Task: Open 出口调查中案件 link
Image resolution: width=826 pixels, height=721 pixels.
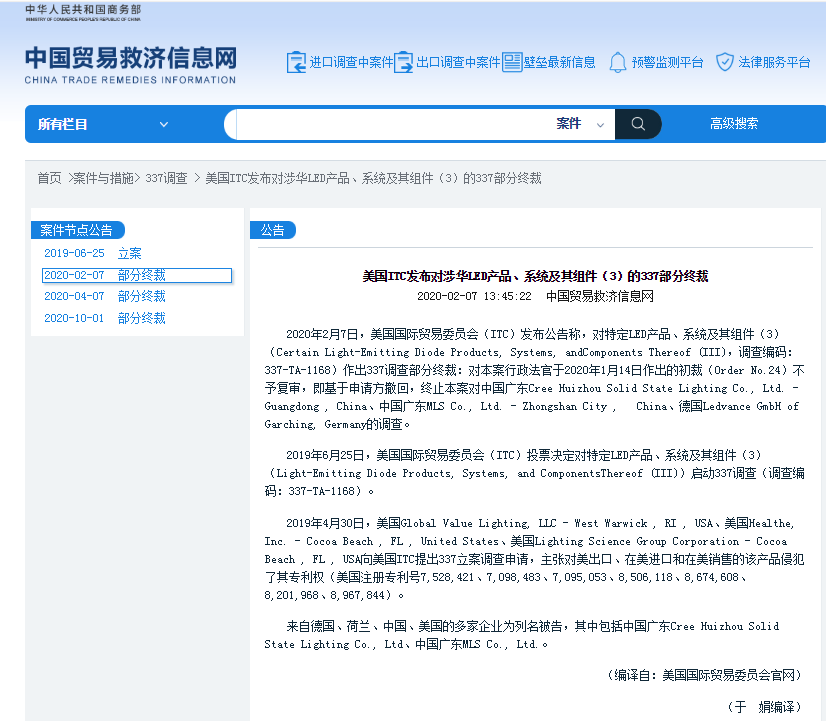Action: [x=458, y=63]
